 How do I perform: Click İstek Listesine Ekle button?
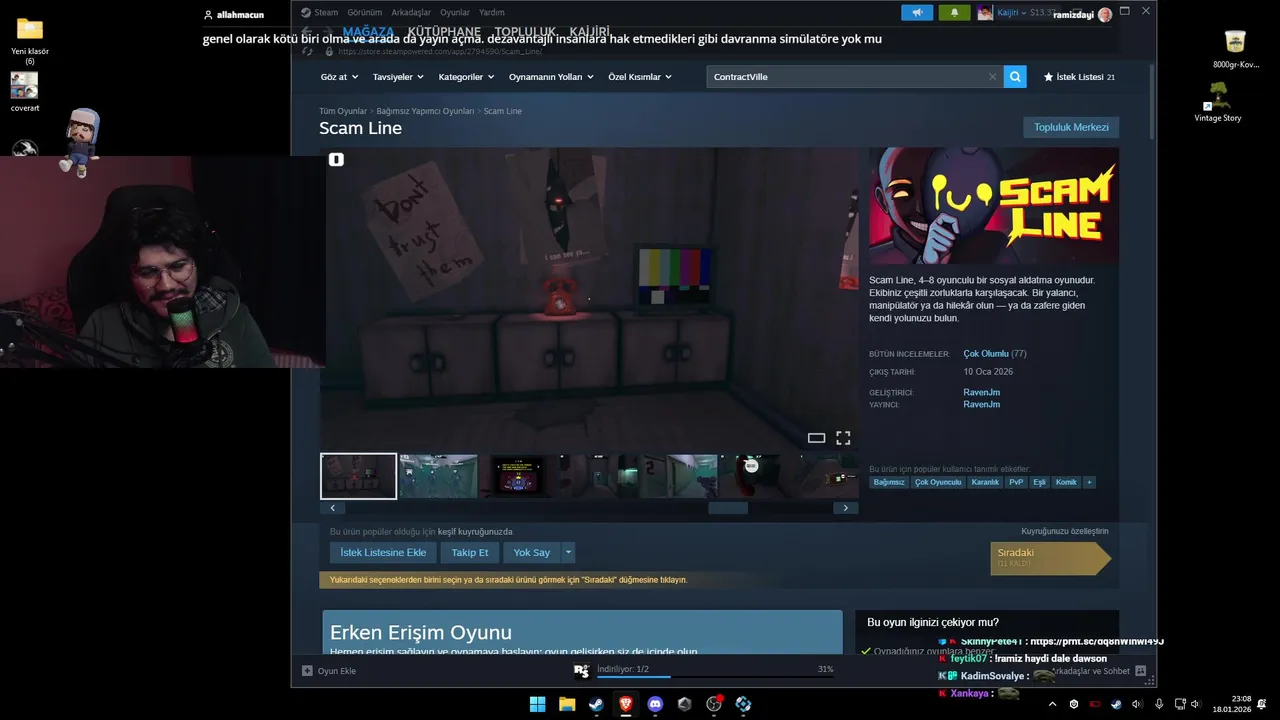tap(383, 552)
